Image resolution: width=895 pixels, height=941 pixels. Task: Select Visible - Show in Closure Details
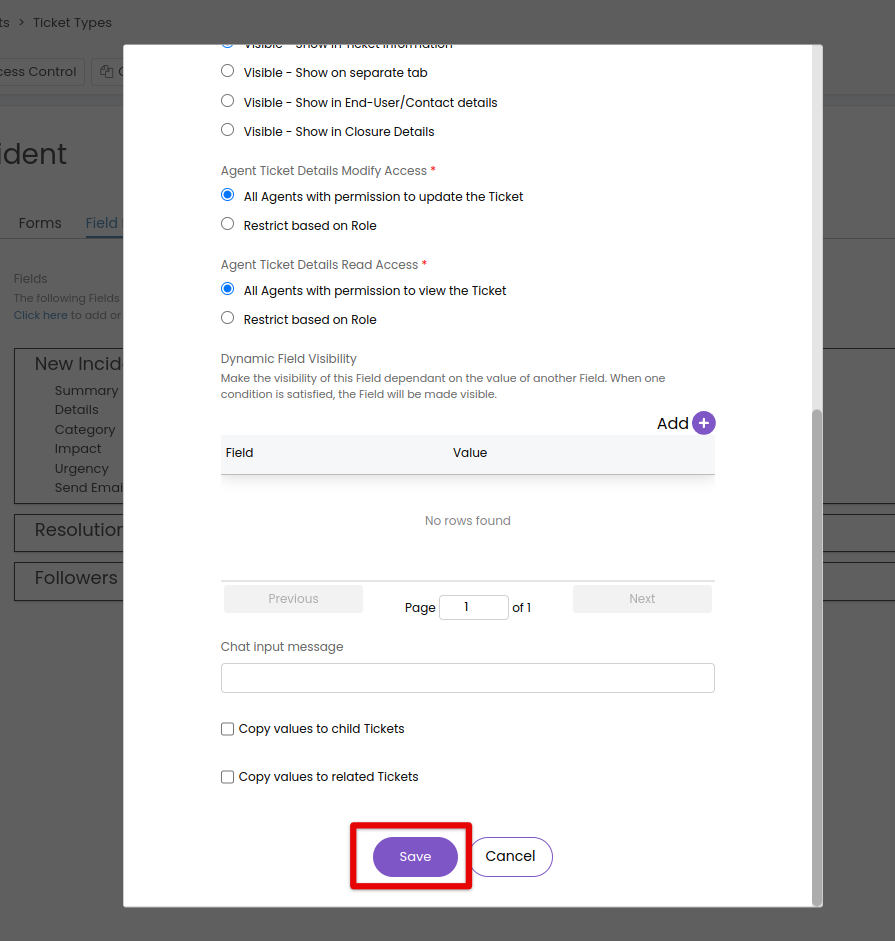(227, 131)
